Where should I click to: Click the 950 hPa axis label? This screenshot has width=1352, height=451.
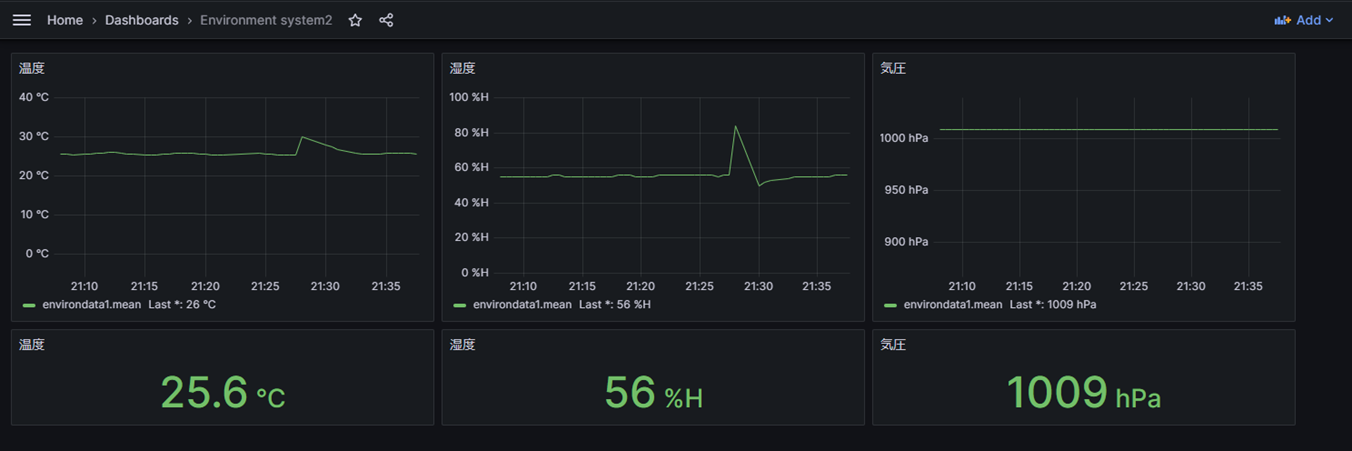[x=906, y=189]
